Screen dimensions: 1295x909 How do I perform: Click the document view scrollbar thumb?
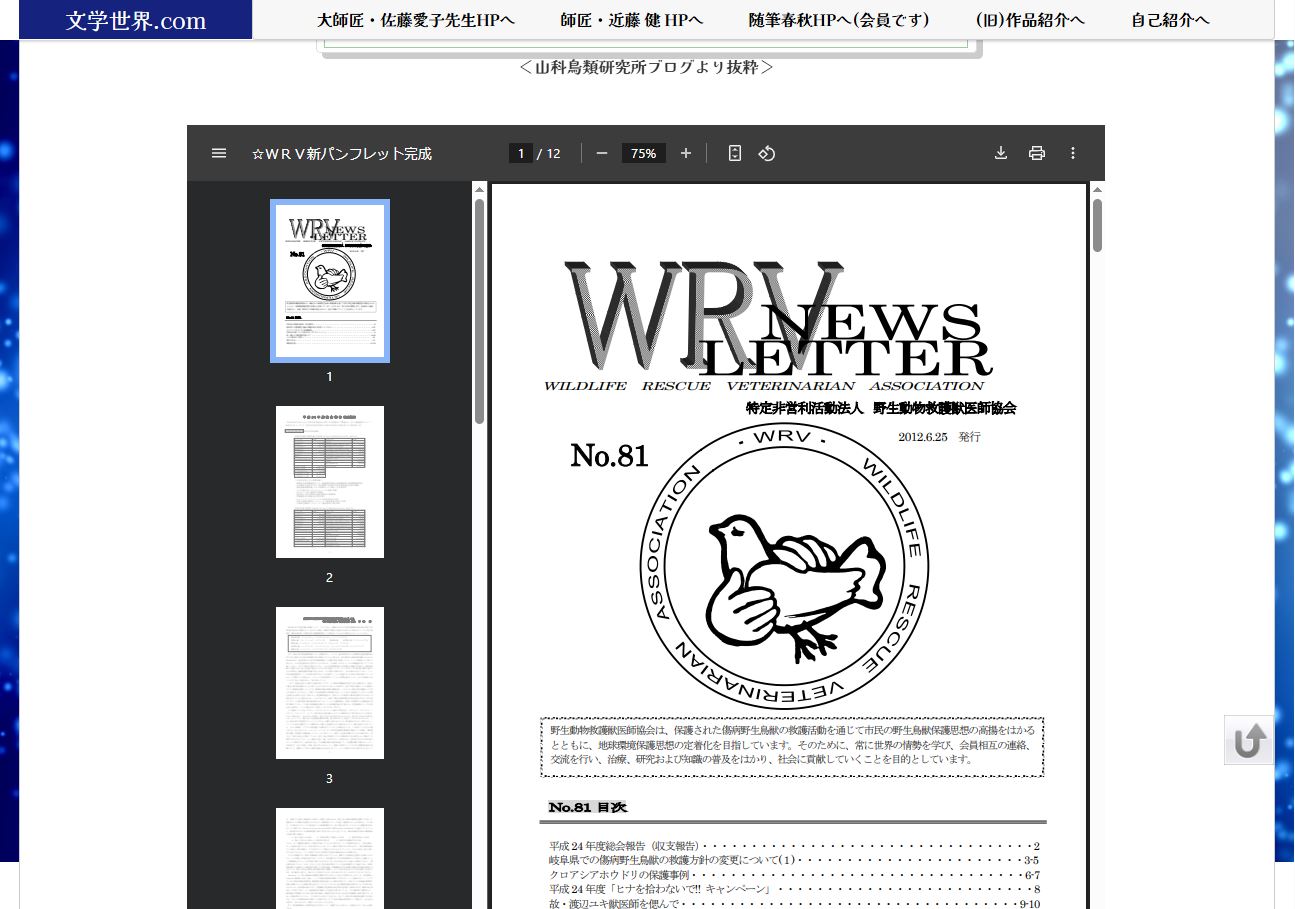tap(1097, 225)
